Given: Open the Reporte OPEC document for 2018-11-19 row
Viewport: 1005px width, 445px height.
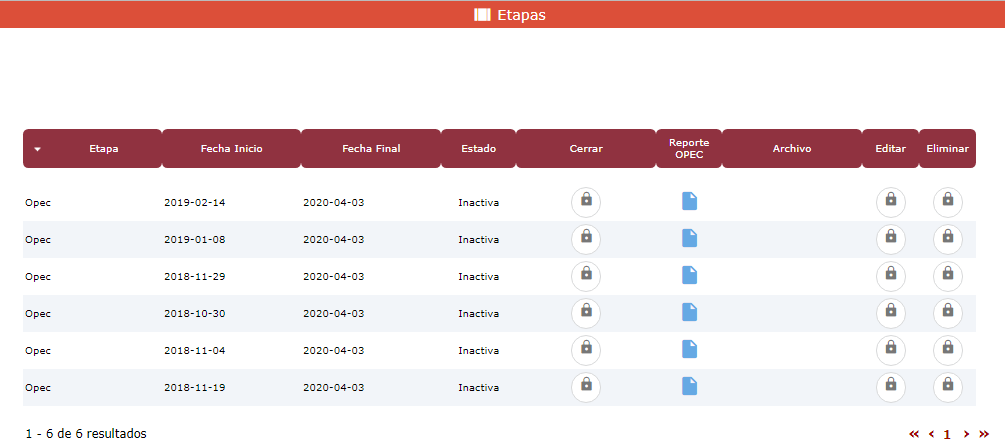Looking at the screenshot, I should (x=689, y=386).
